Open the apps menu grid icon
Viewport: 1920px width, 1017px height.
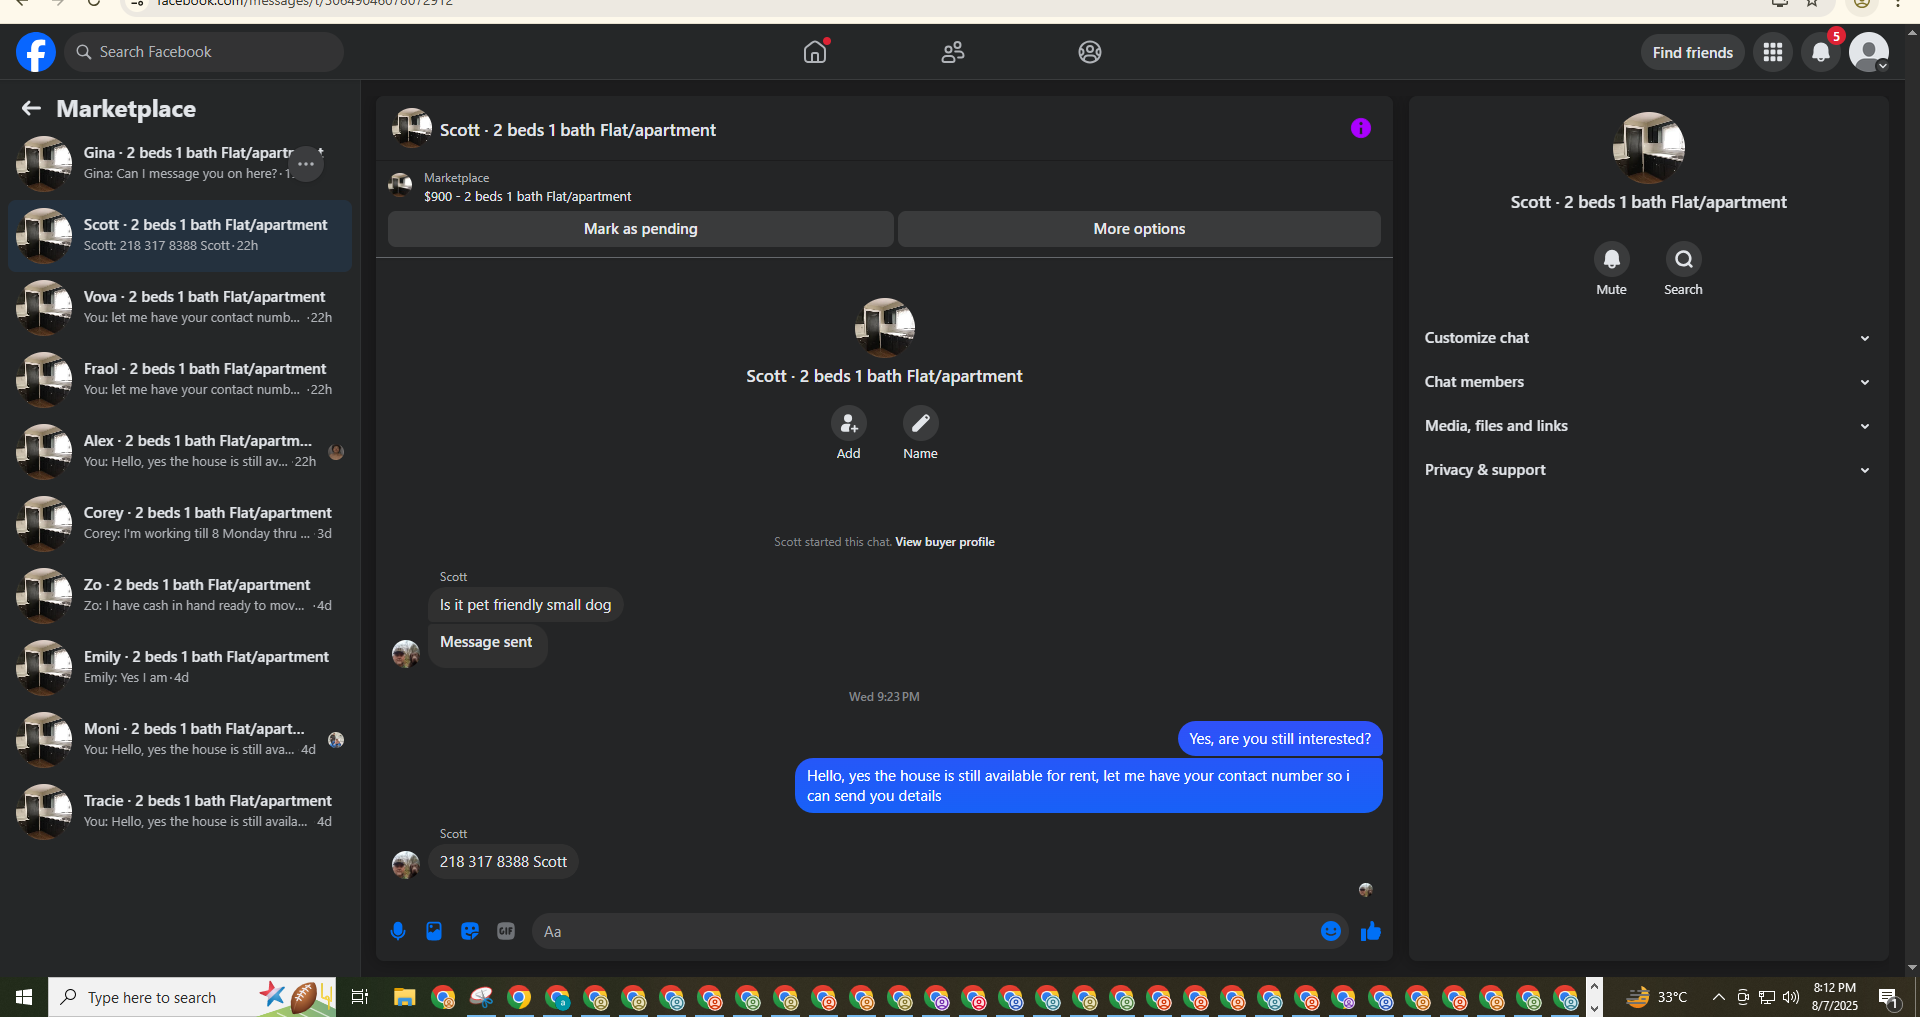(1773, 52)
